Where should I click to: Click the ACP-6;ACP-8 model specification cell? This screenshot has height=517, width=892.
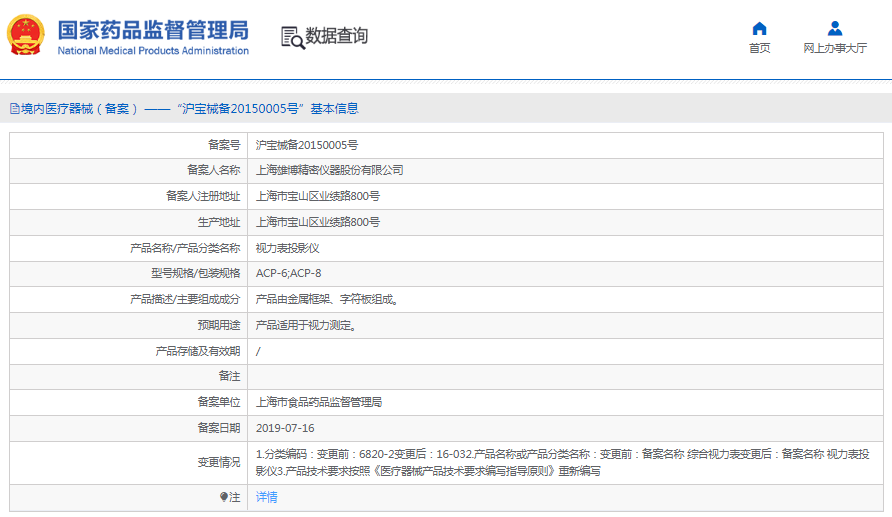289,273
